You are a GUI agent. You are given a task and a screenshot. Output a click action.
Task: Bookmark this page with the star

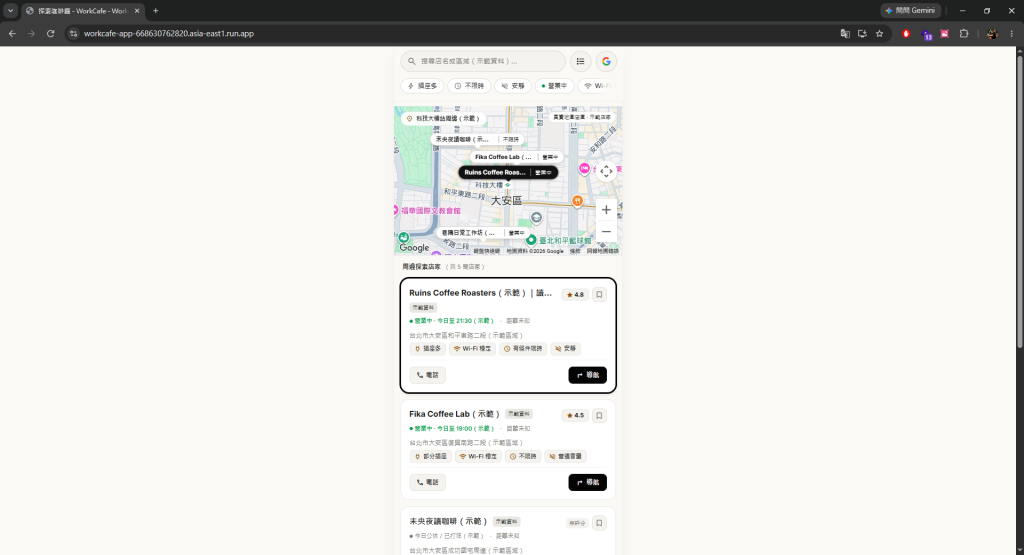pos(880,33)
